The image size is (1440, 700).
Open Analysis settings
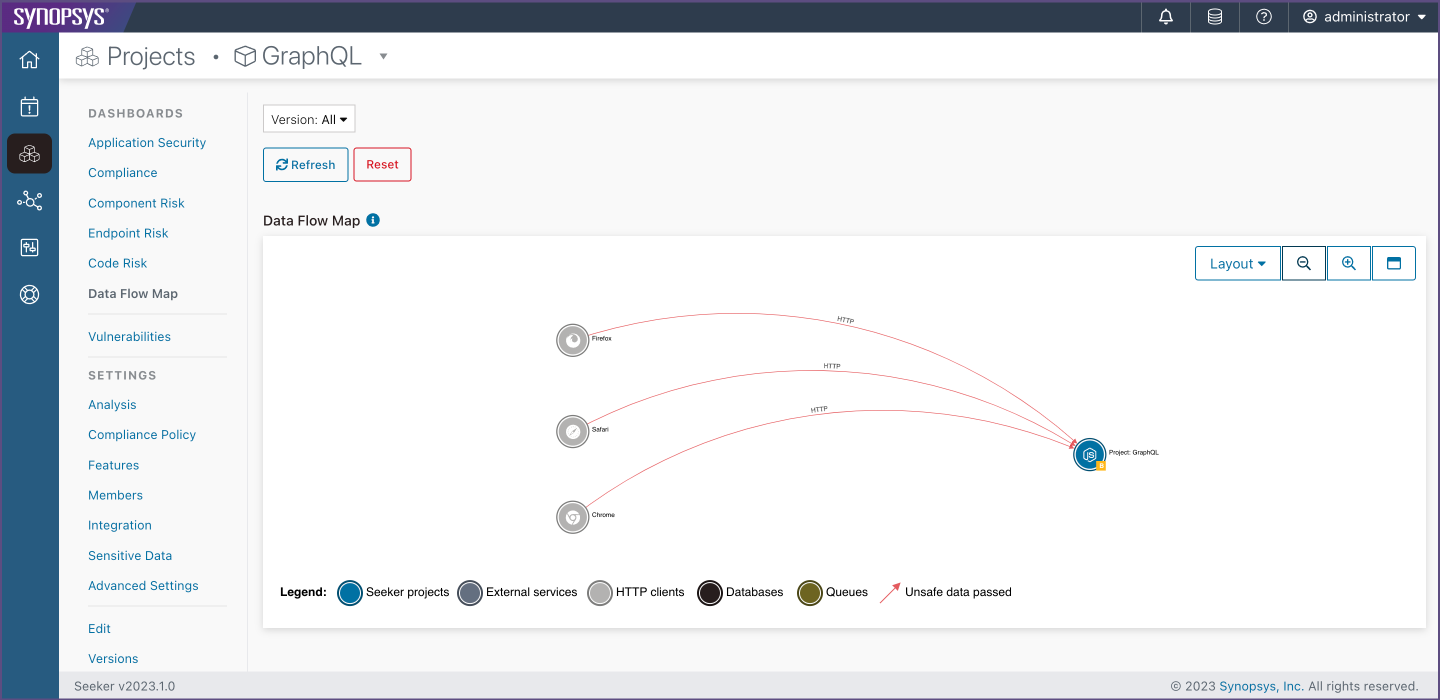click(112, 405)
